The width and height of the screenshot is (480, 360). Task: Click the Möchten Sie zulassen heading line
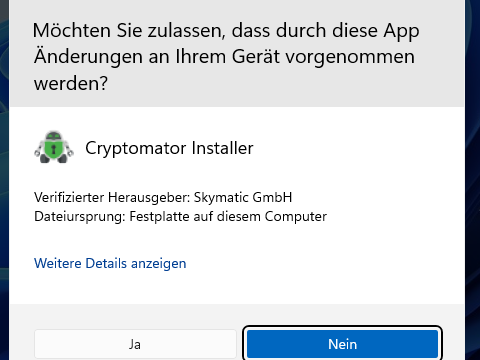tap(226, 31)
